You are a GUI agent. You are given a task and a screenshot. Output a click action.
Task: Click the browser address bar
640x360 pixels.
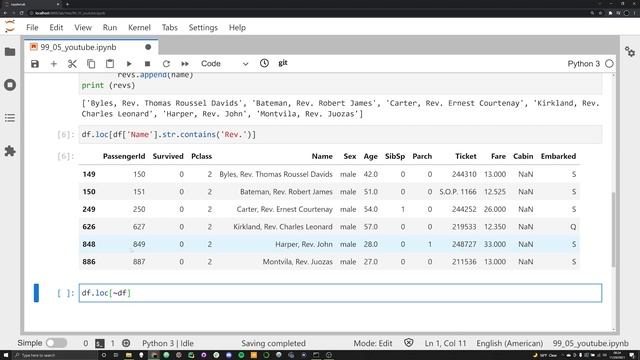[x=306, y=13]
